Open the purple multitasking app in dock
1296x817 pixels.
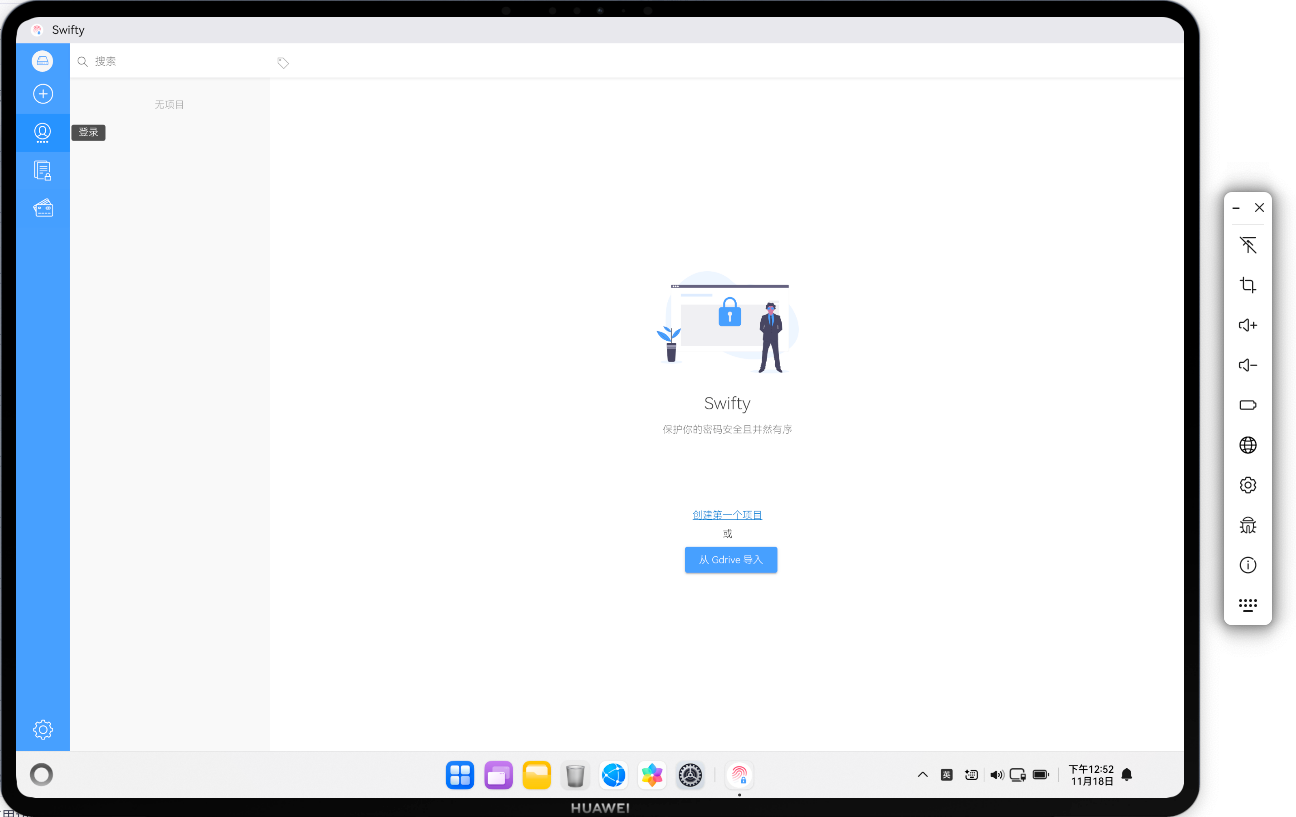(x=498, y=775)
